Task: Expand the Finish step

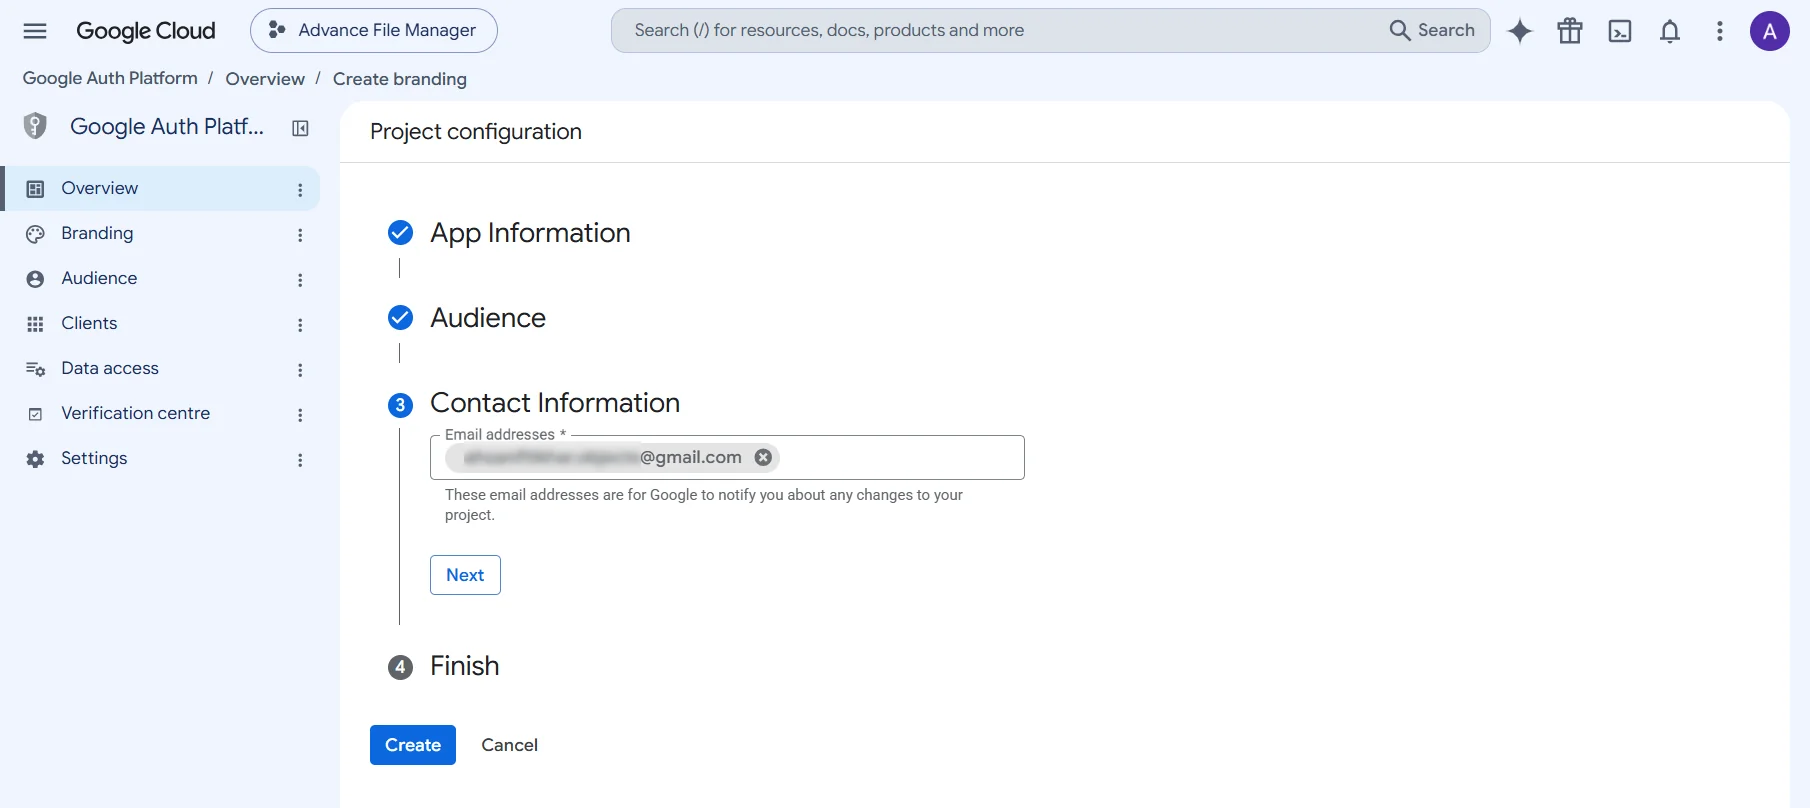Action: pos(464,666)
